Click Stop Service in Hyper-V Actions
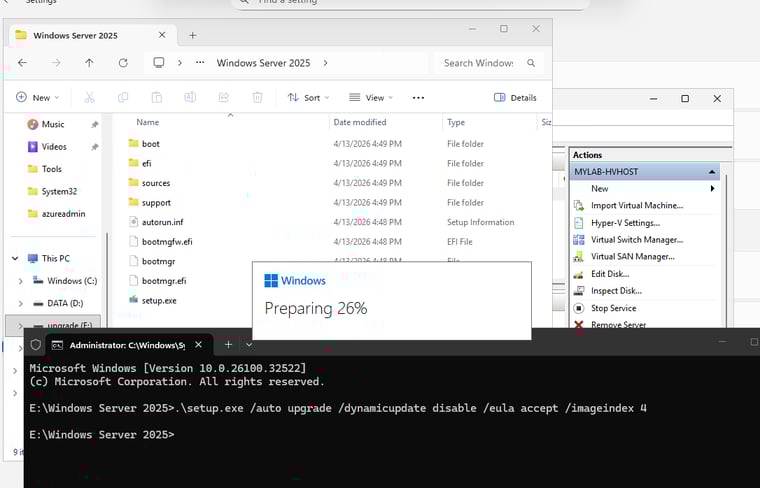This screenshot has width=760, height=488. (x=613, y=308)
